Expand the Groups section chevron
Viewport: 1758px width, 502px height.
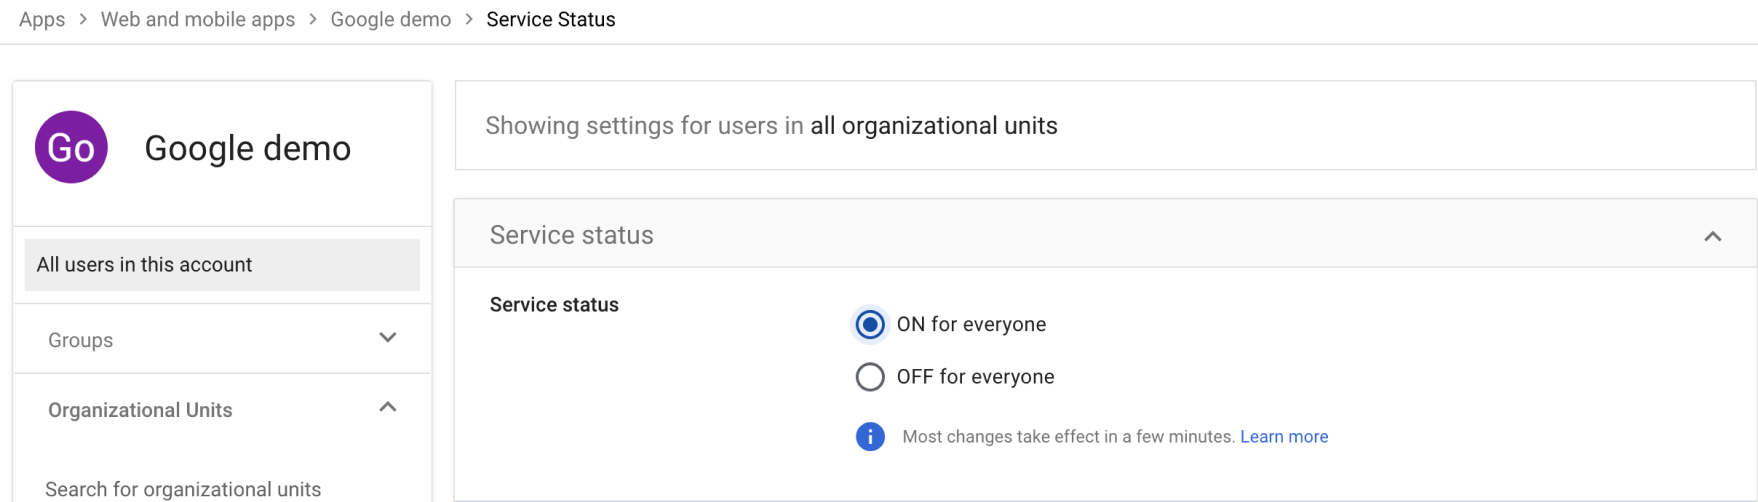point(388,338)
